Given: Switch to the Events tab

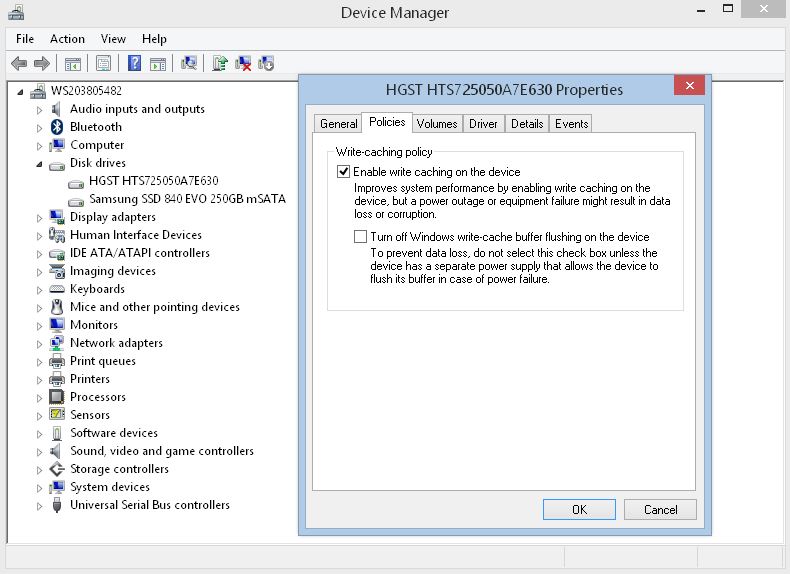Looking at the screenshot, I should 571,123.
